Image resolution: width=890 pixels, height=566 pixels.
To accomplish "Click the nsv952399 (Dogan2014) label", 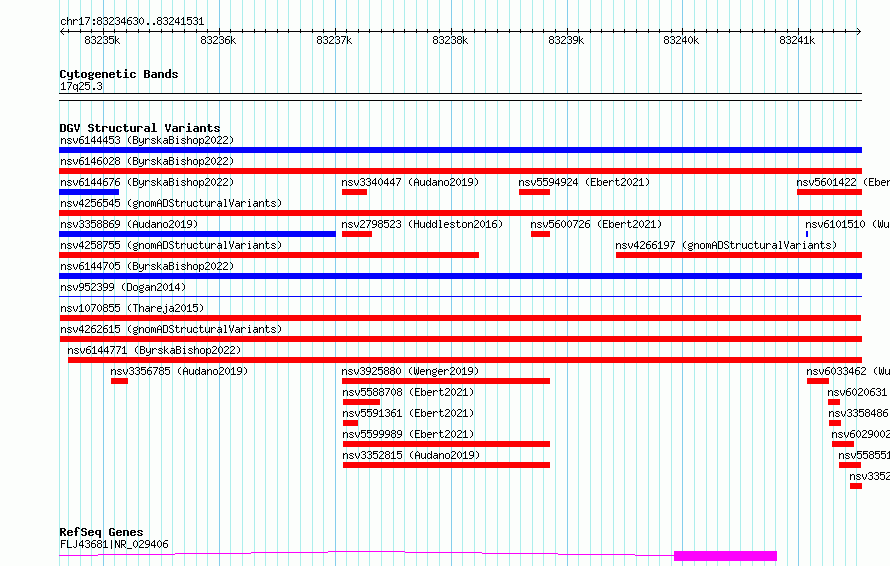I will point(123,287).
